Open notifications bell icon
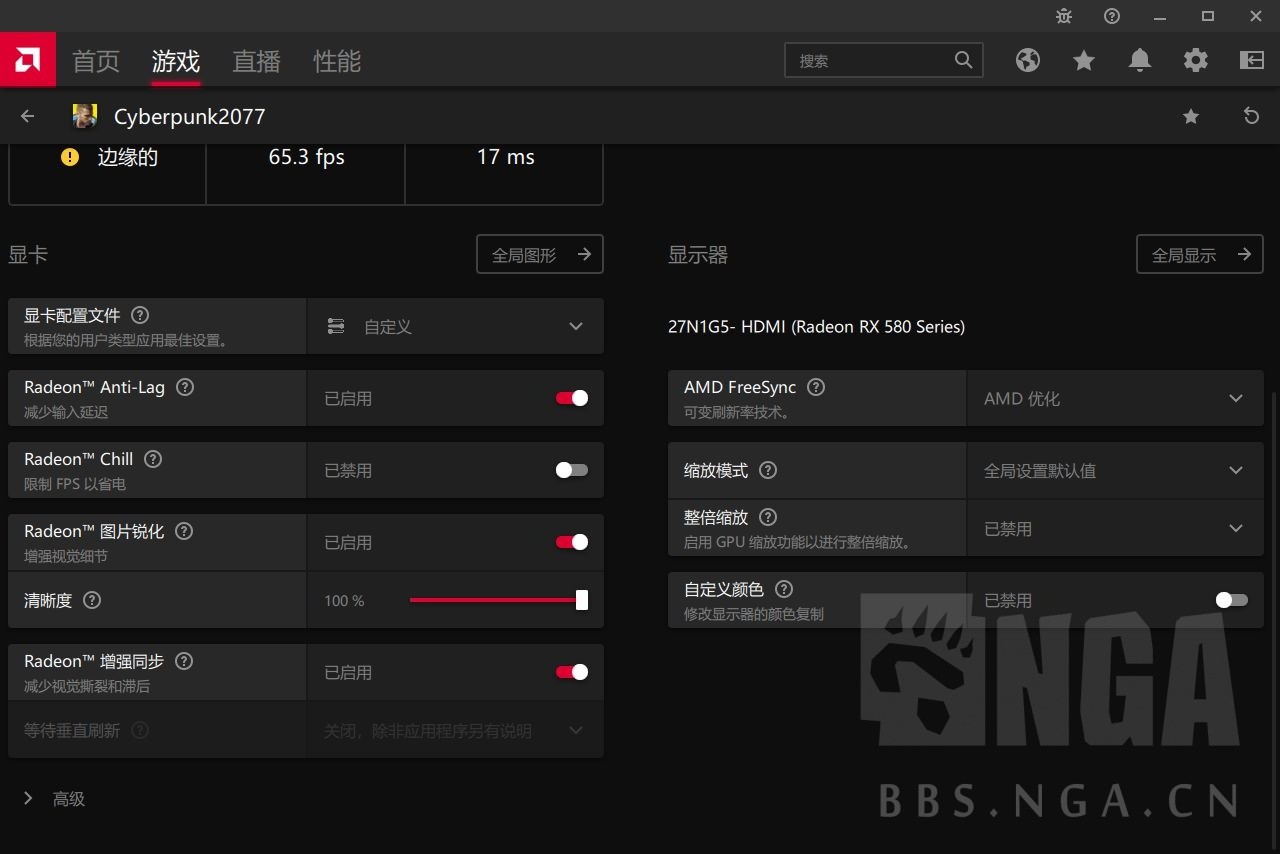 click(1139, 60)
